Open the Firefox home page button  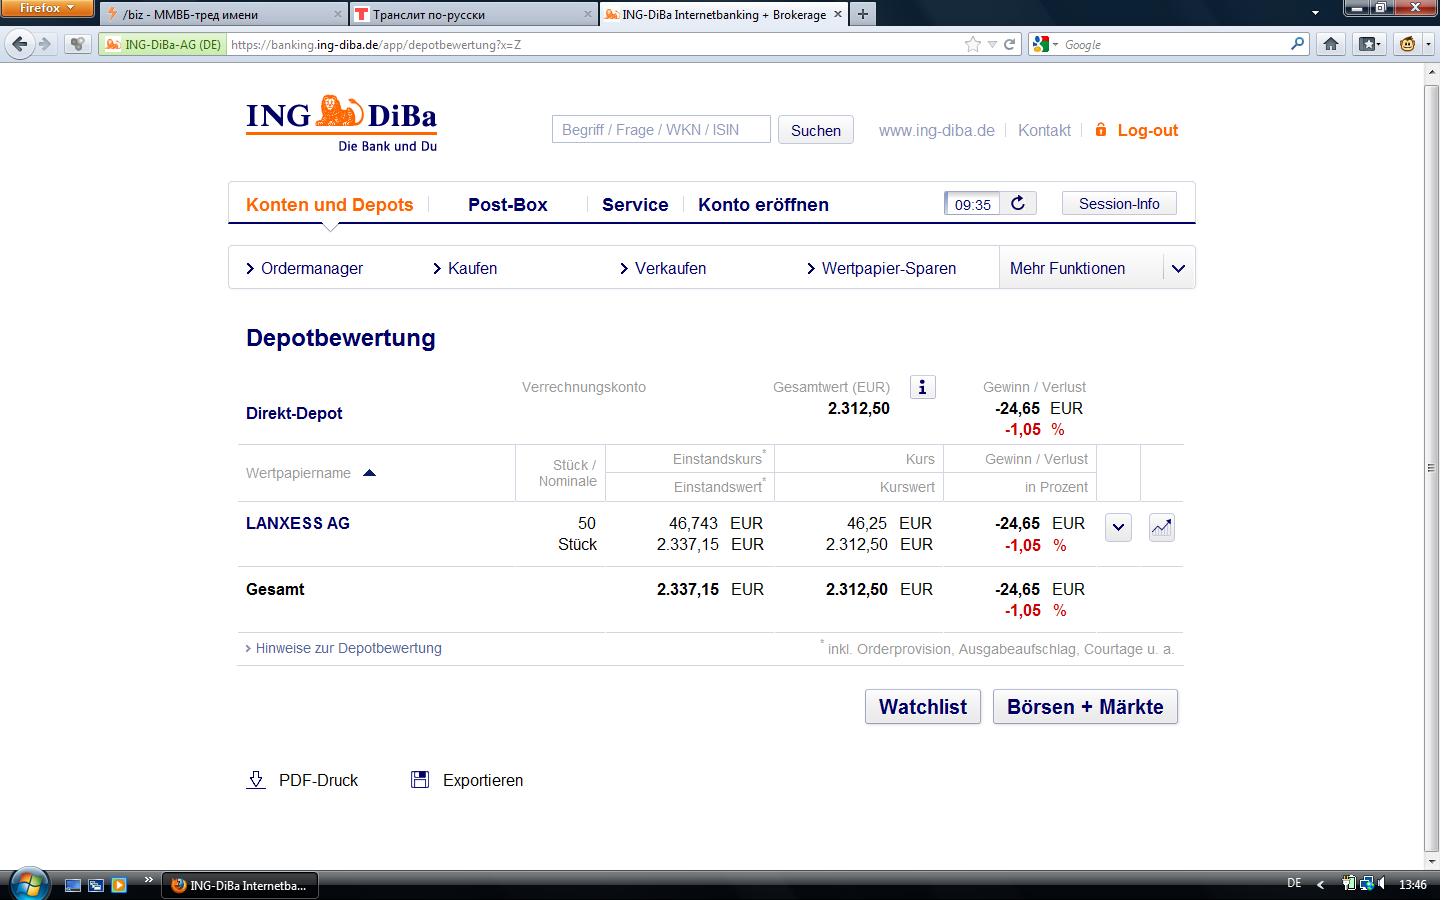1331,44
